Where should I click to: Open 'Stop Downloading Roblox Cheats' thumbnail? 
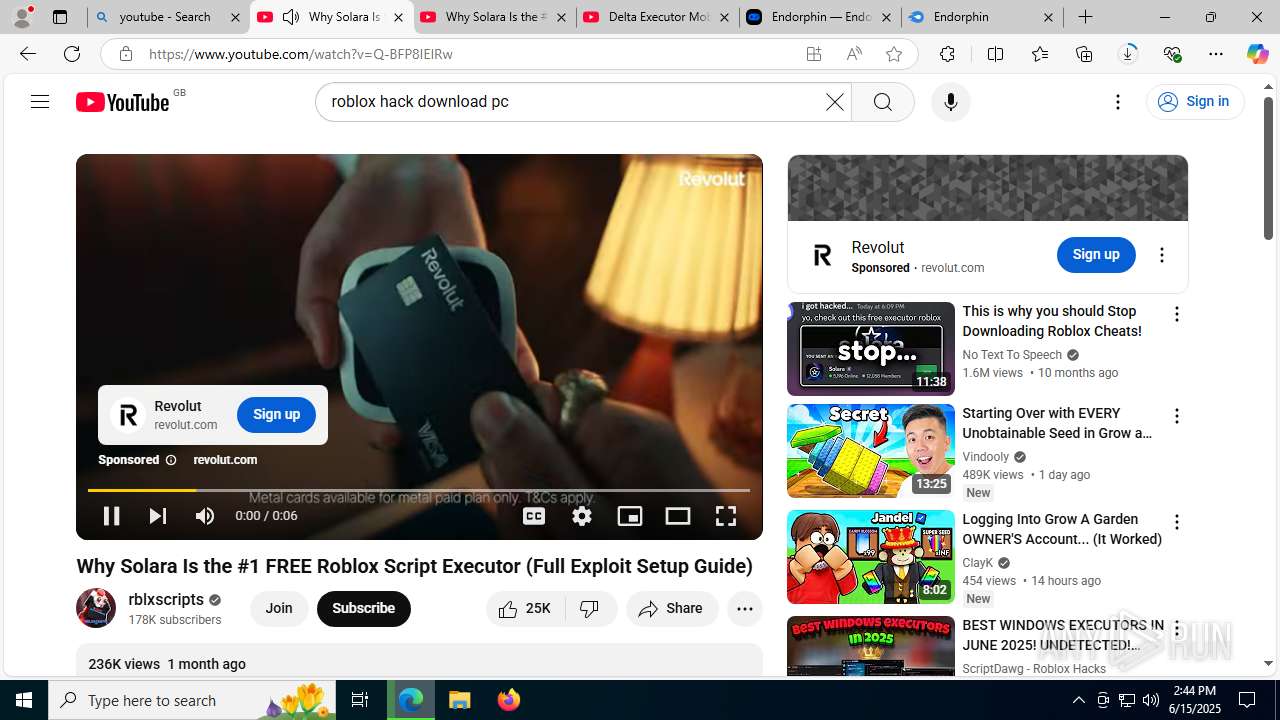(871, 349)
